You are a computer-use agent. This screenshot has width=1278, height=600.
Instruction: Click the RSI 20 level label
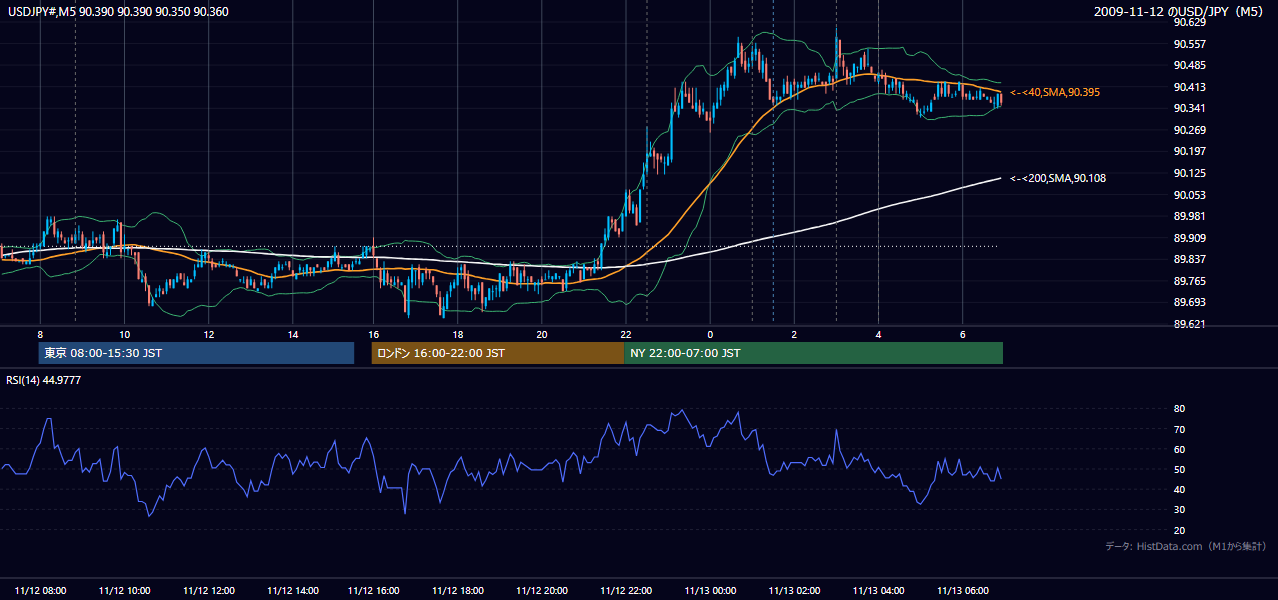[1179, 530]
